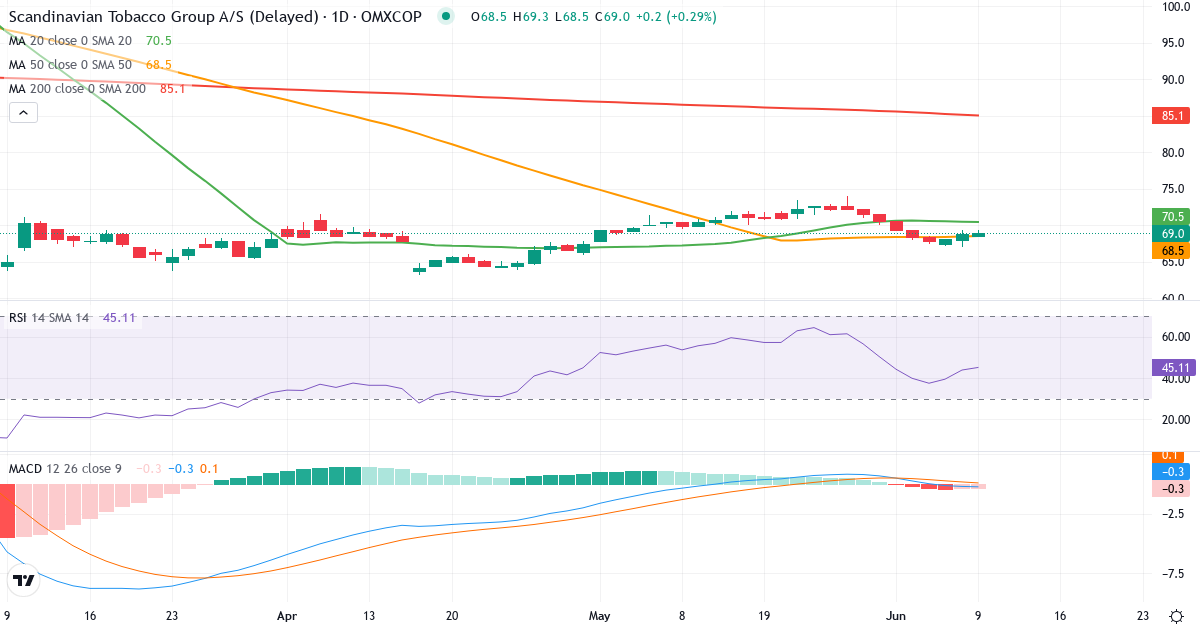This screenshot has width=1200, height=630.
Task: Click the 68.5 orange price label
Action: 1172,250
